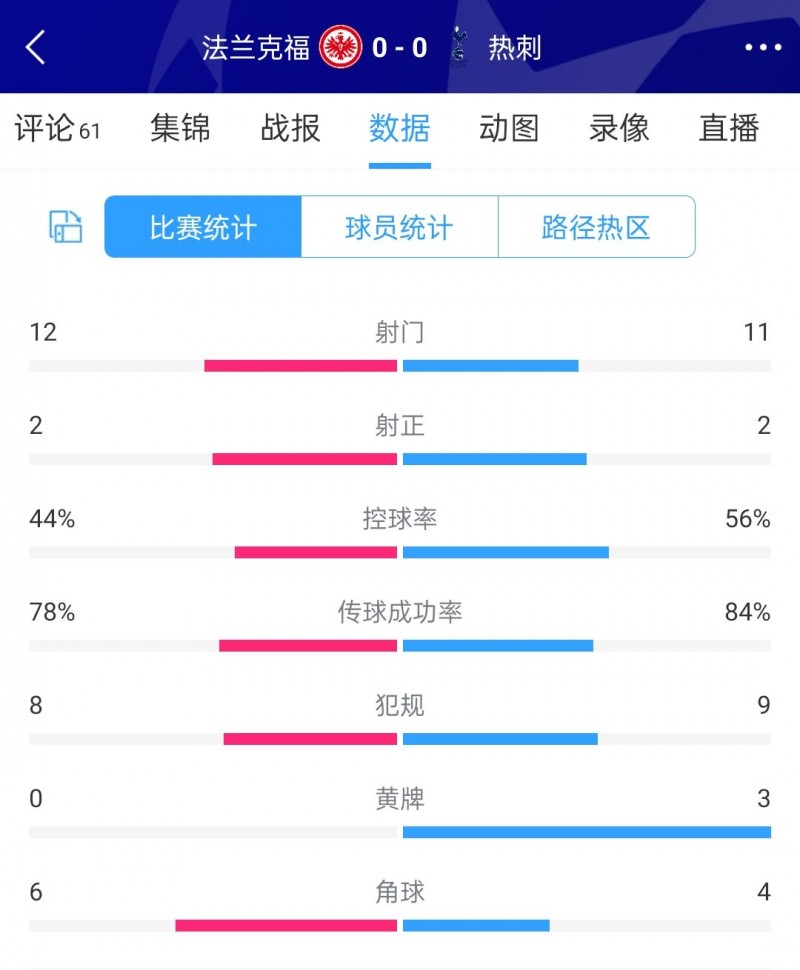Screen dimensions: 800x970
Task: Tap the 热刺 team name
Action: click(x=515, y=47)
